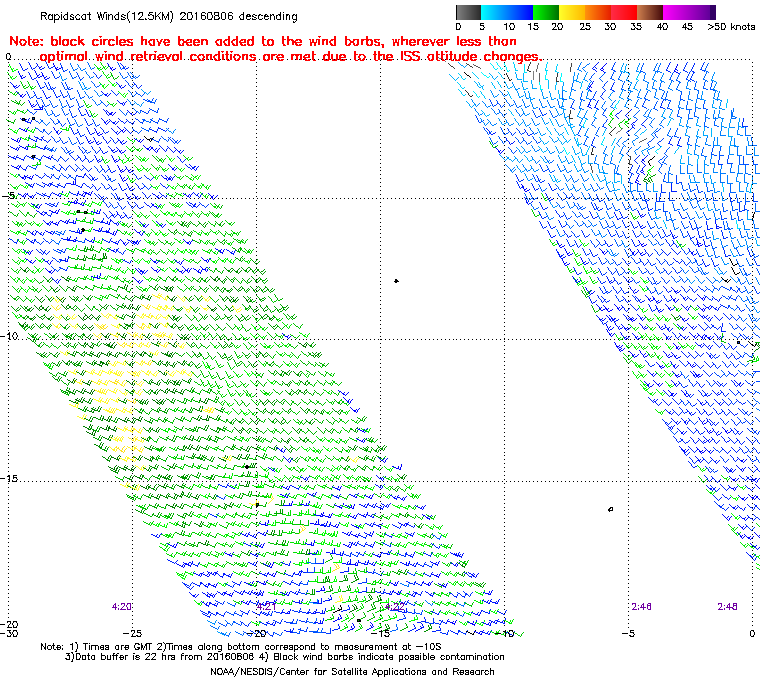Click the '-25' longitude label on the bottom axis

132,633
